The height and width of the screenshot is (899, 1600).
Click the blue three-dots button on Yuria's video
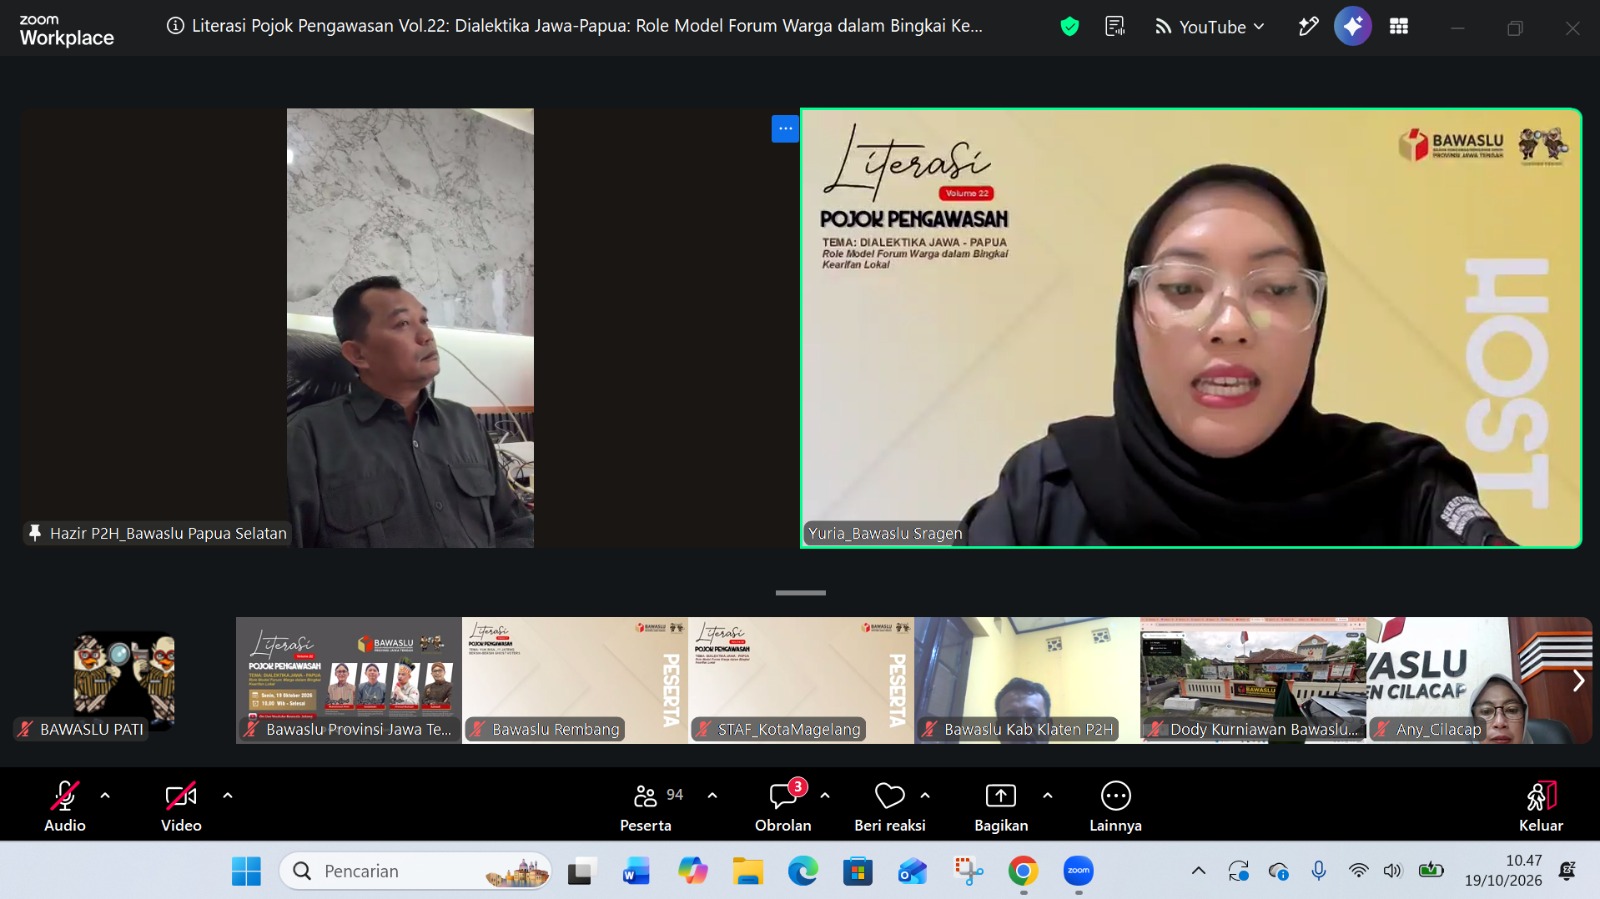785,129
